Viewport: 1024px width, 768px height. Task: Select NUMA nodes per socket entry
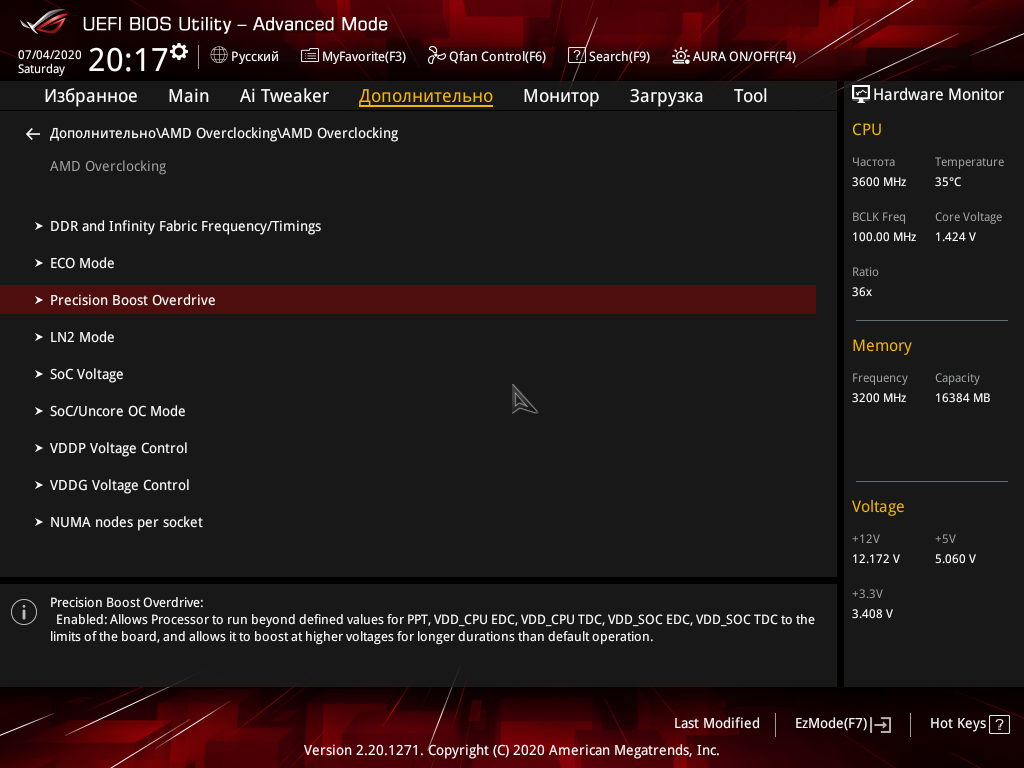pos(126,522)
